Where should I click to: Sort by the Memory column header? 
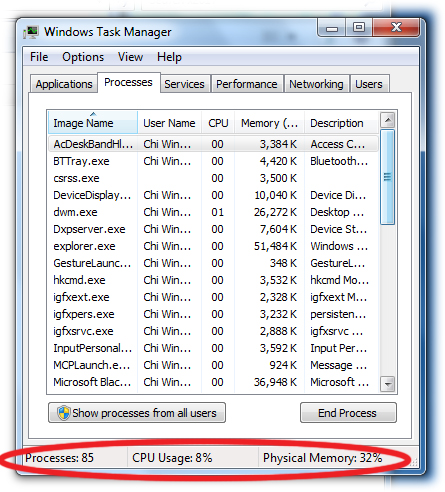(x=269, y=123)
